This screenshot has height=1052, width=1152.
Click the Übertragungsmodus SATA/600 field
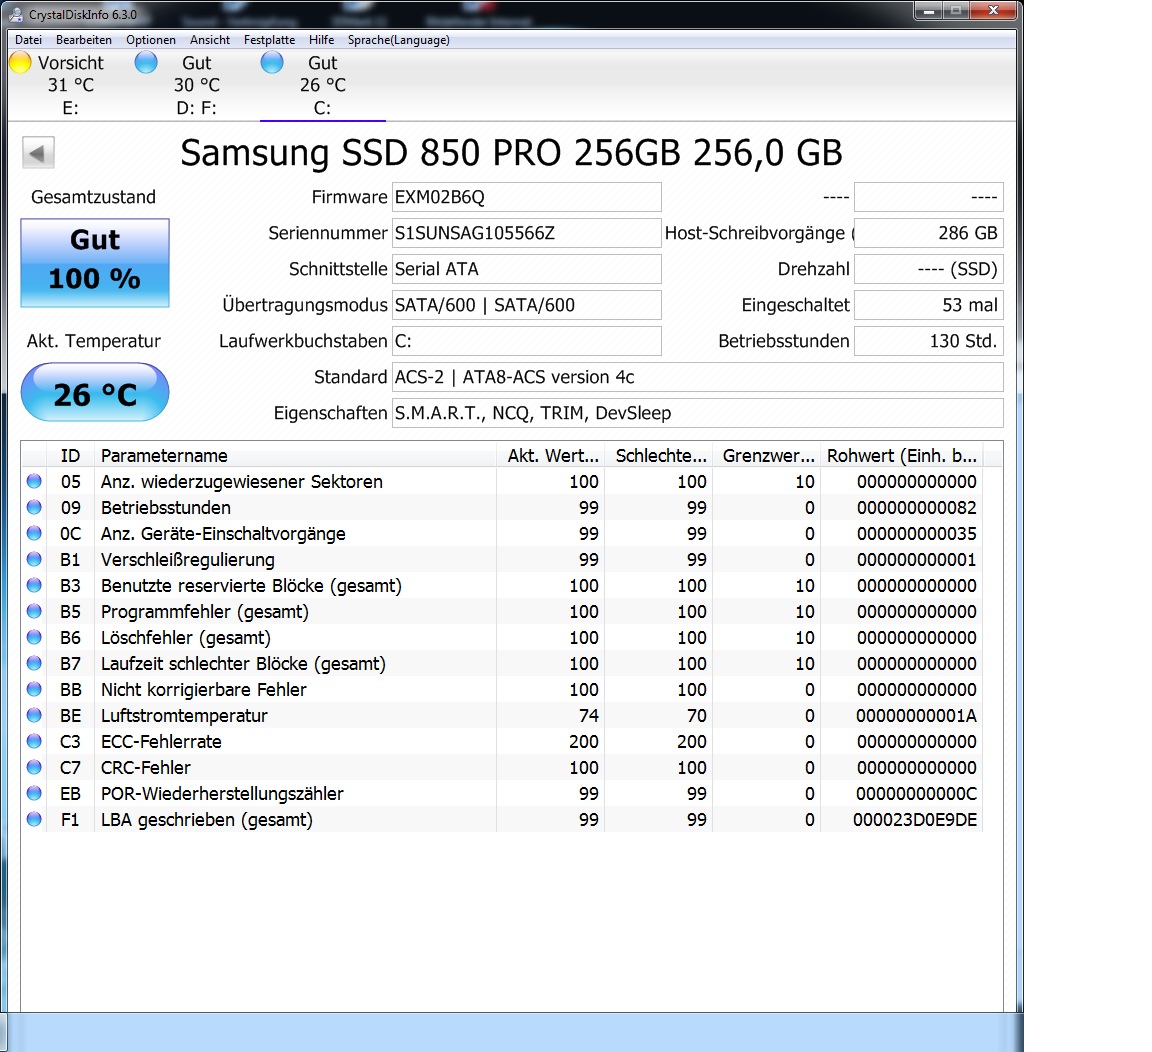(x=527, y=305)
